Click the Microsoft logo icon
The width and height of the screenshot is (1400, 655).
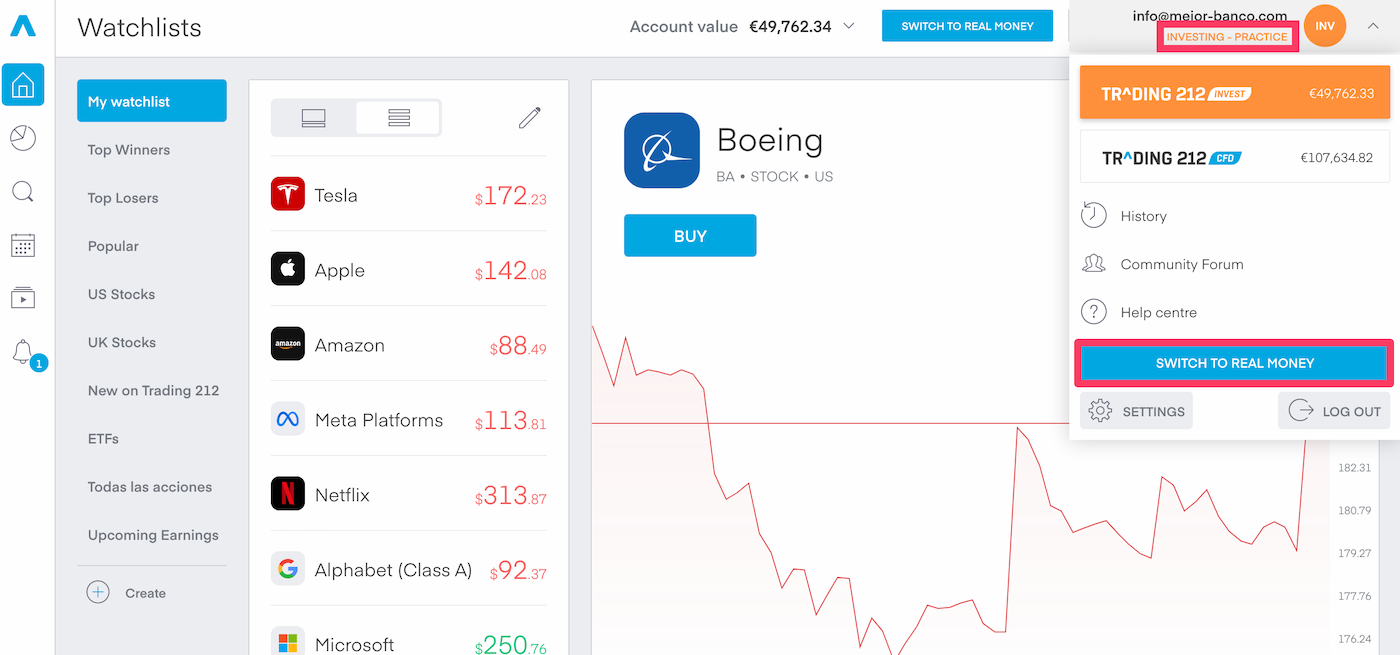point(288,643)
